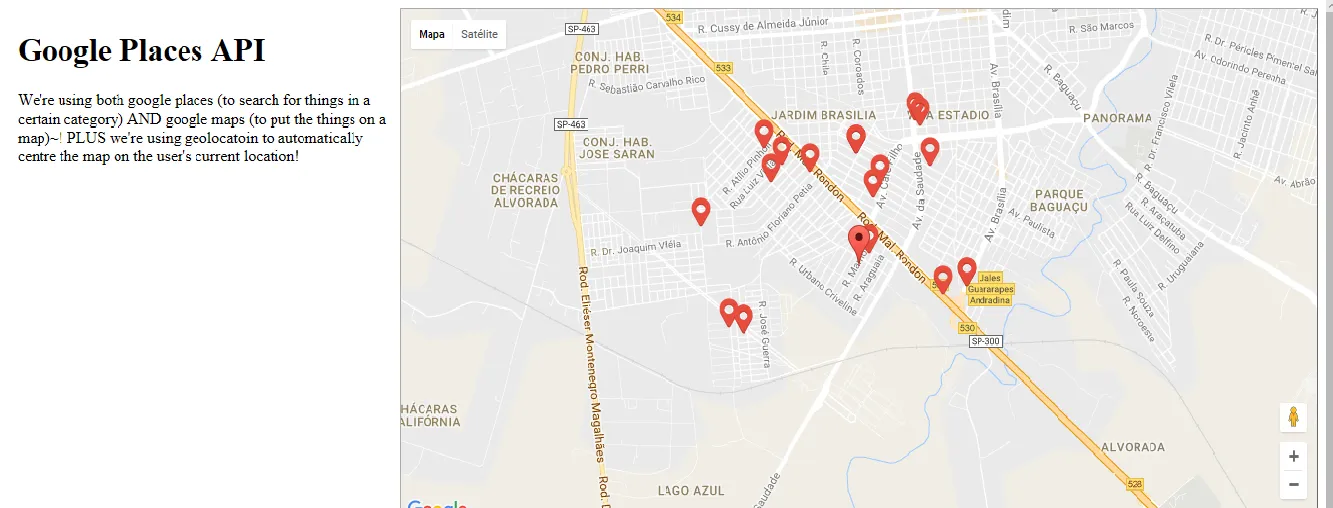Click the marker near R. Dr. Joaquim Vilela

click(x=701, y=211)
